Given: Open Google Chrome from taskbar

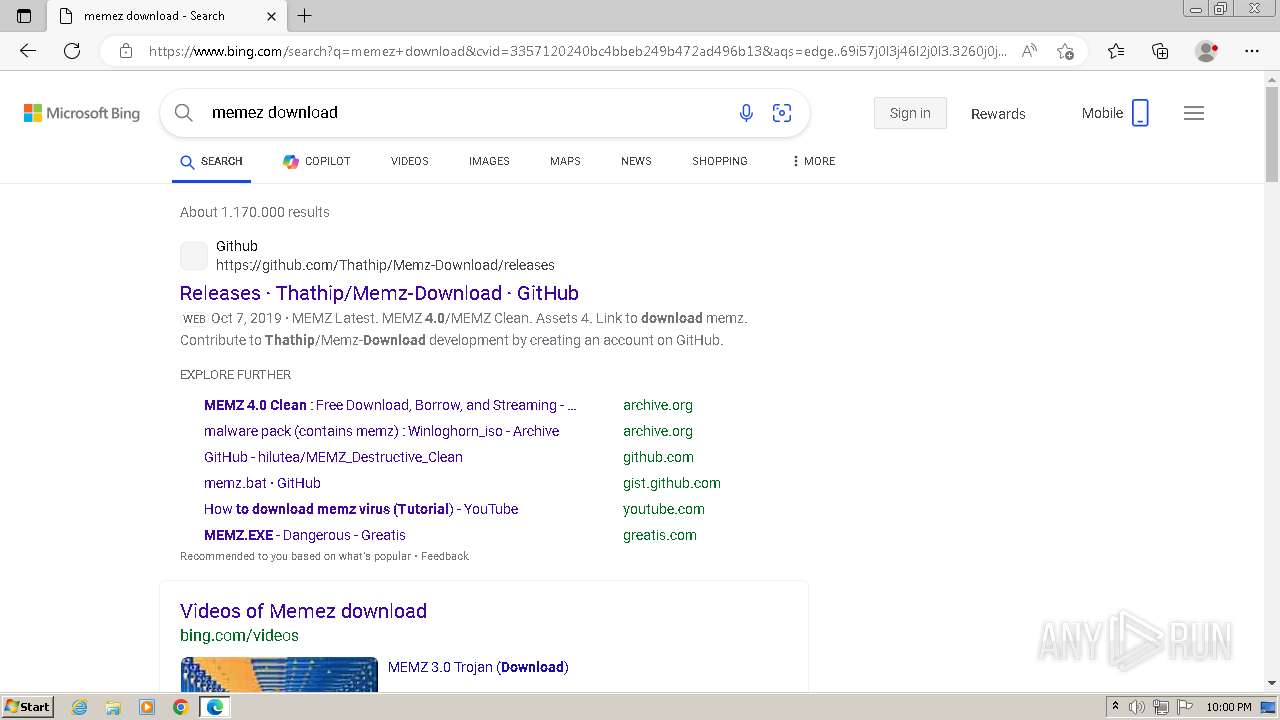Looking at the screenshot, I should point(180,707).
